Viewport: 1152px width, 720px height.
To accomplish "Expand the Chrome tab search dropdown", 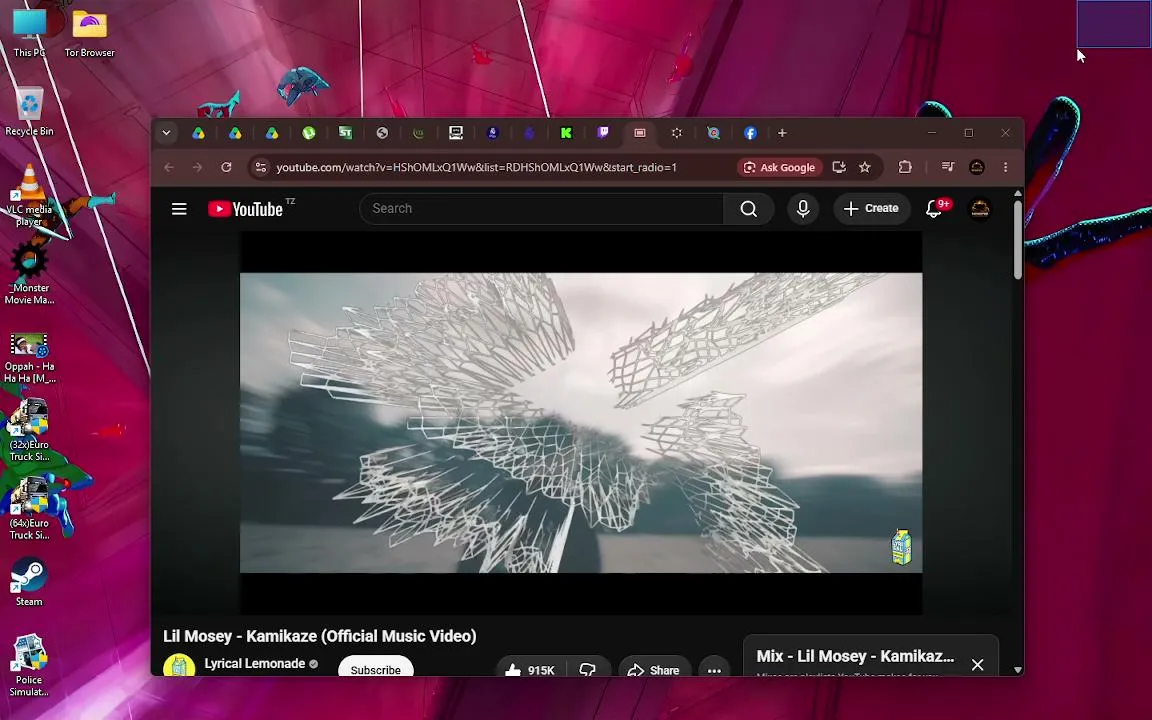I will [x=166, y=133].
